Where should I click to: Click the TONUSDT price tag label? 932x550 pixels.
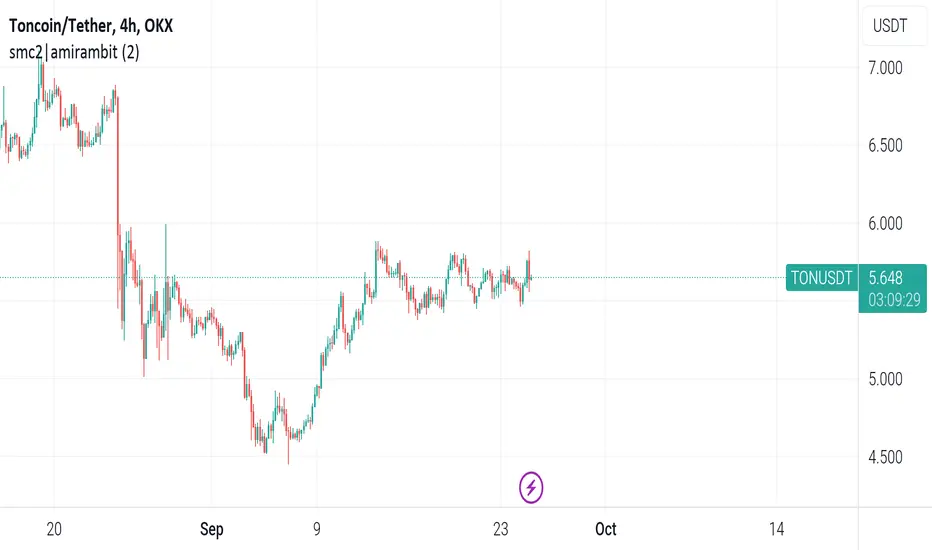[821, 278]
